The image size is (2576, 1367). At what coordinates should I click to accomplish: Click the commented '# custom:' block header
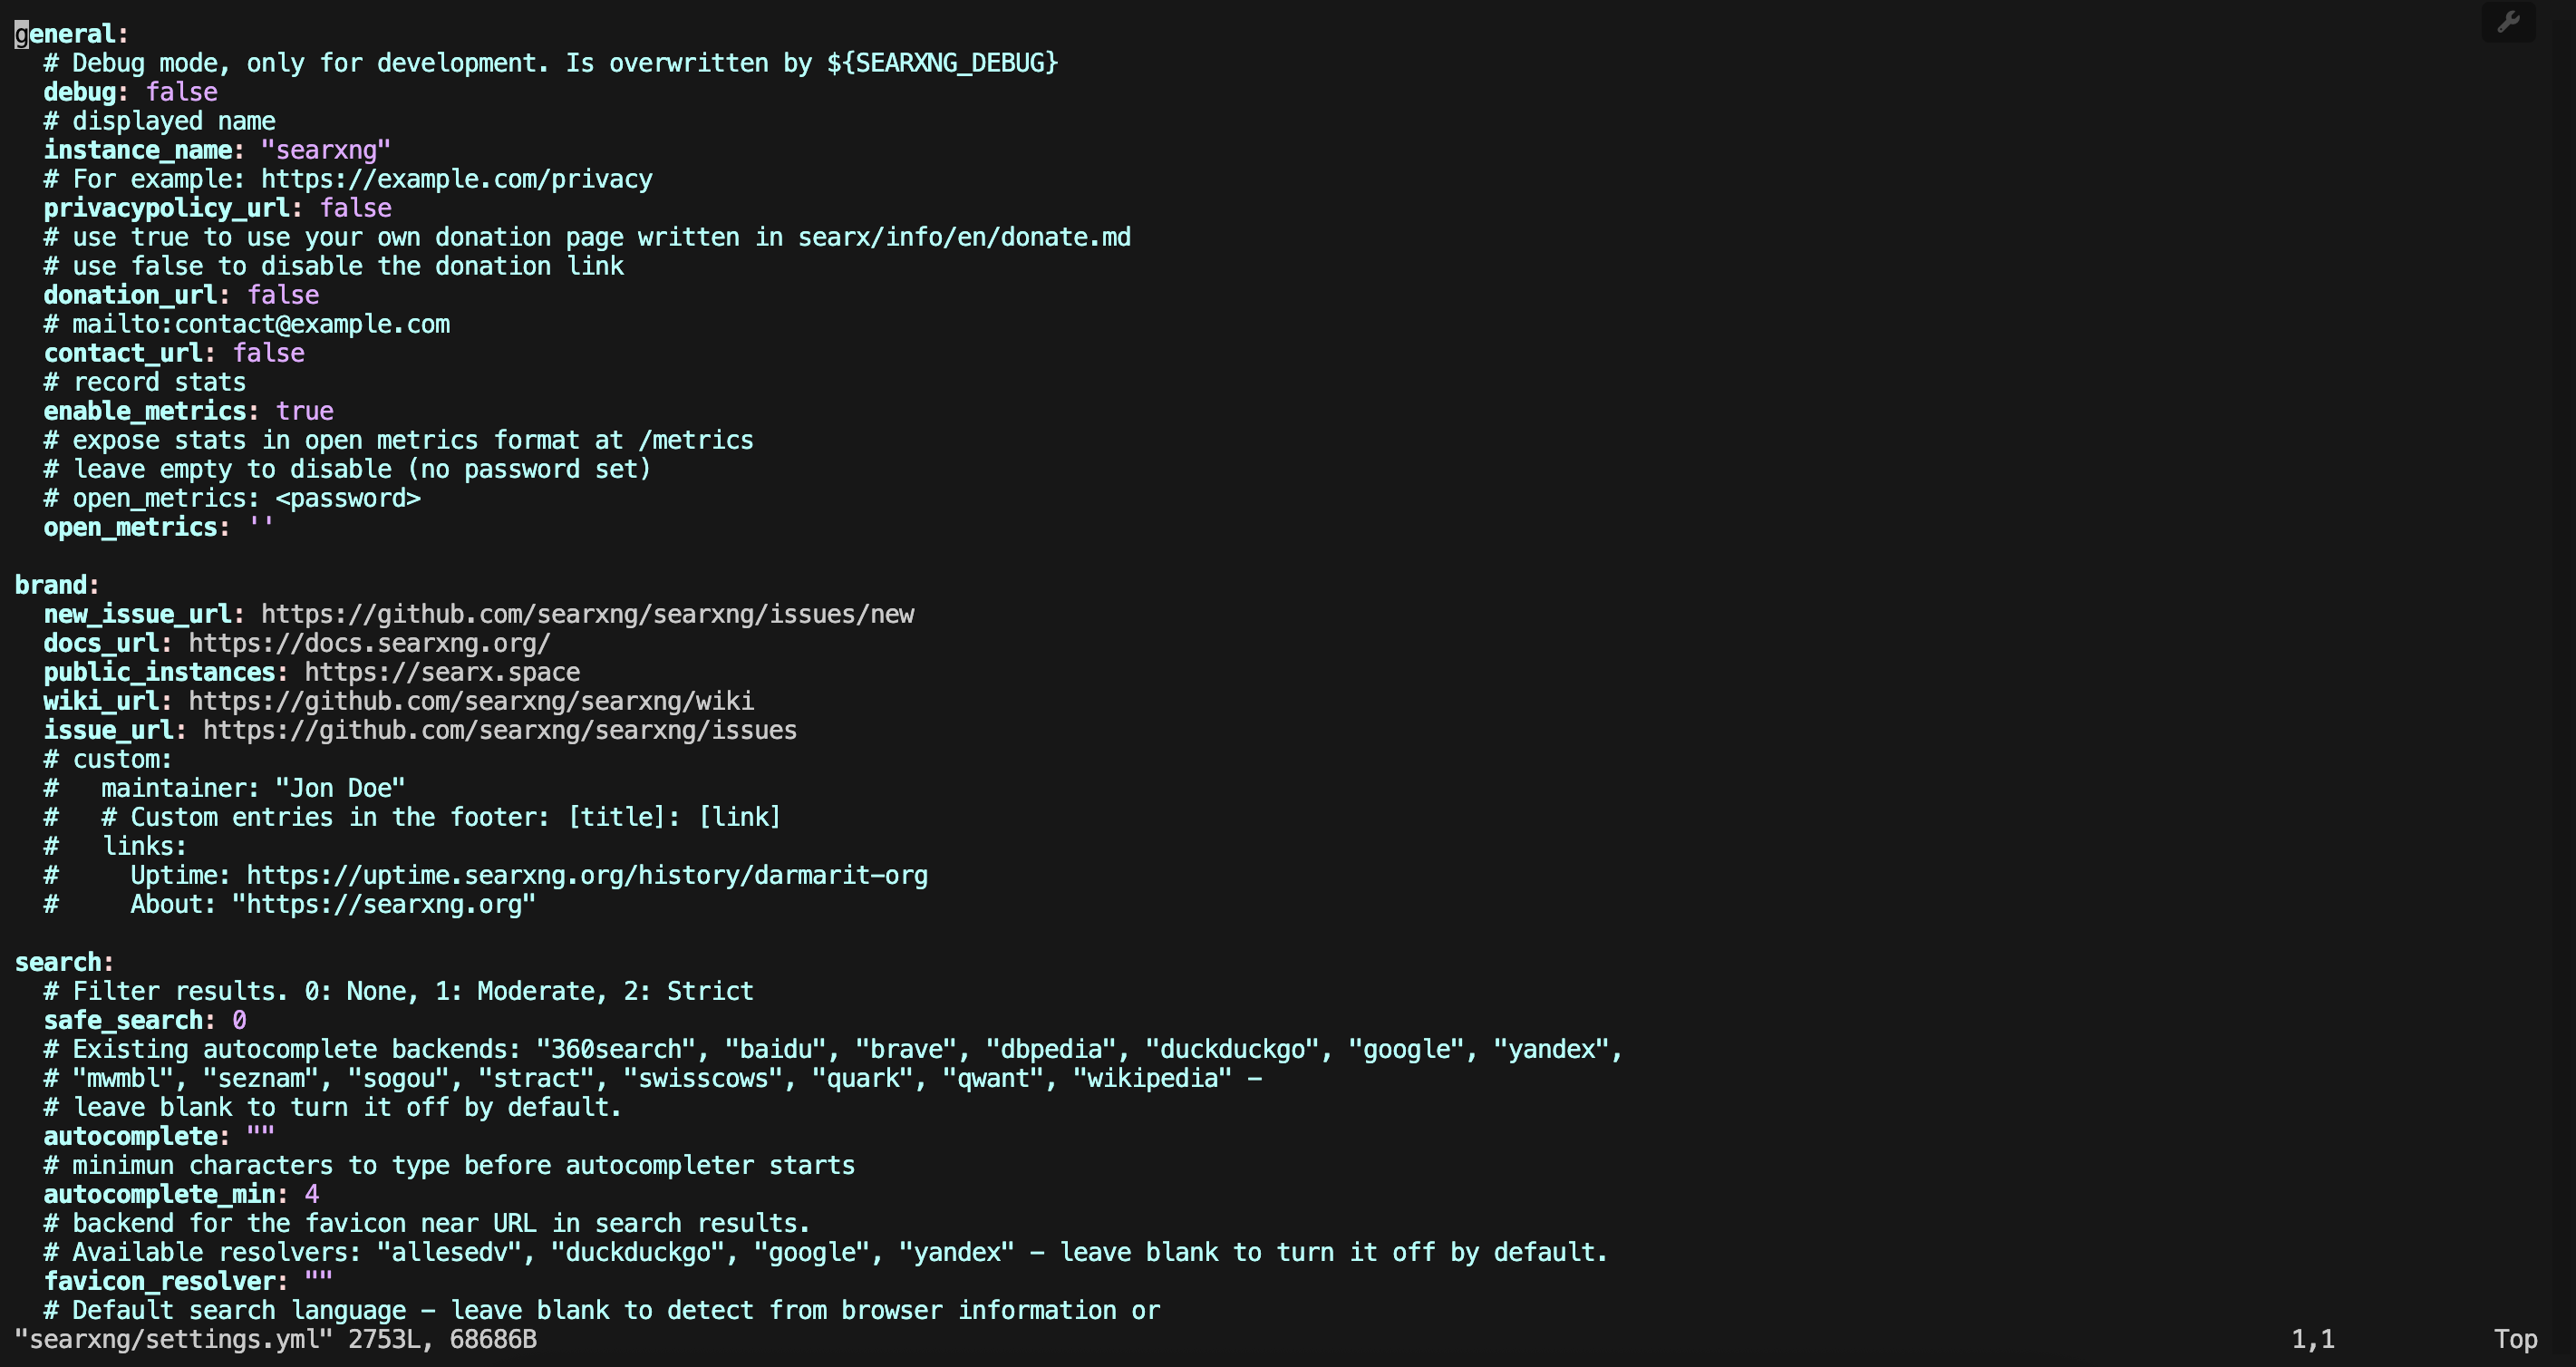coord(108,759)
